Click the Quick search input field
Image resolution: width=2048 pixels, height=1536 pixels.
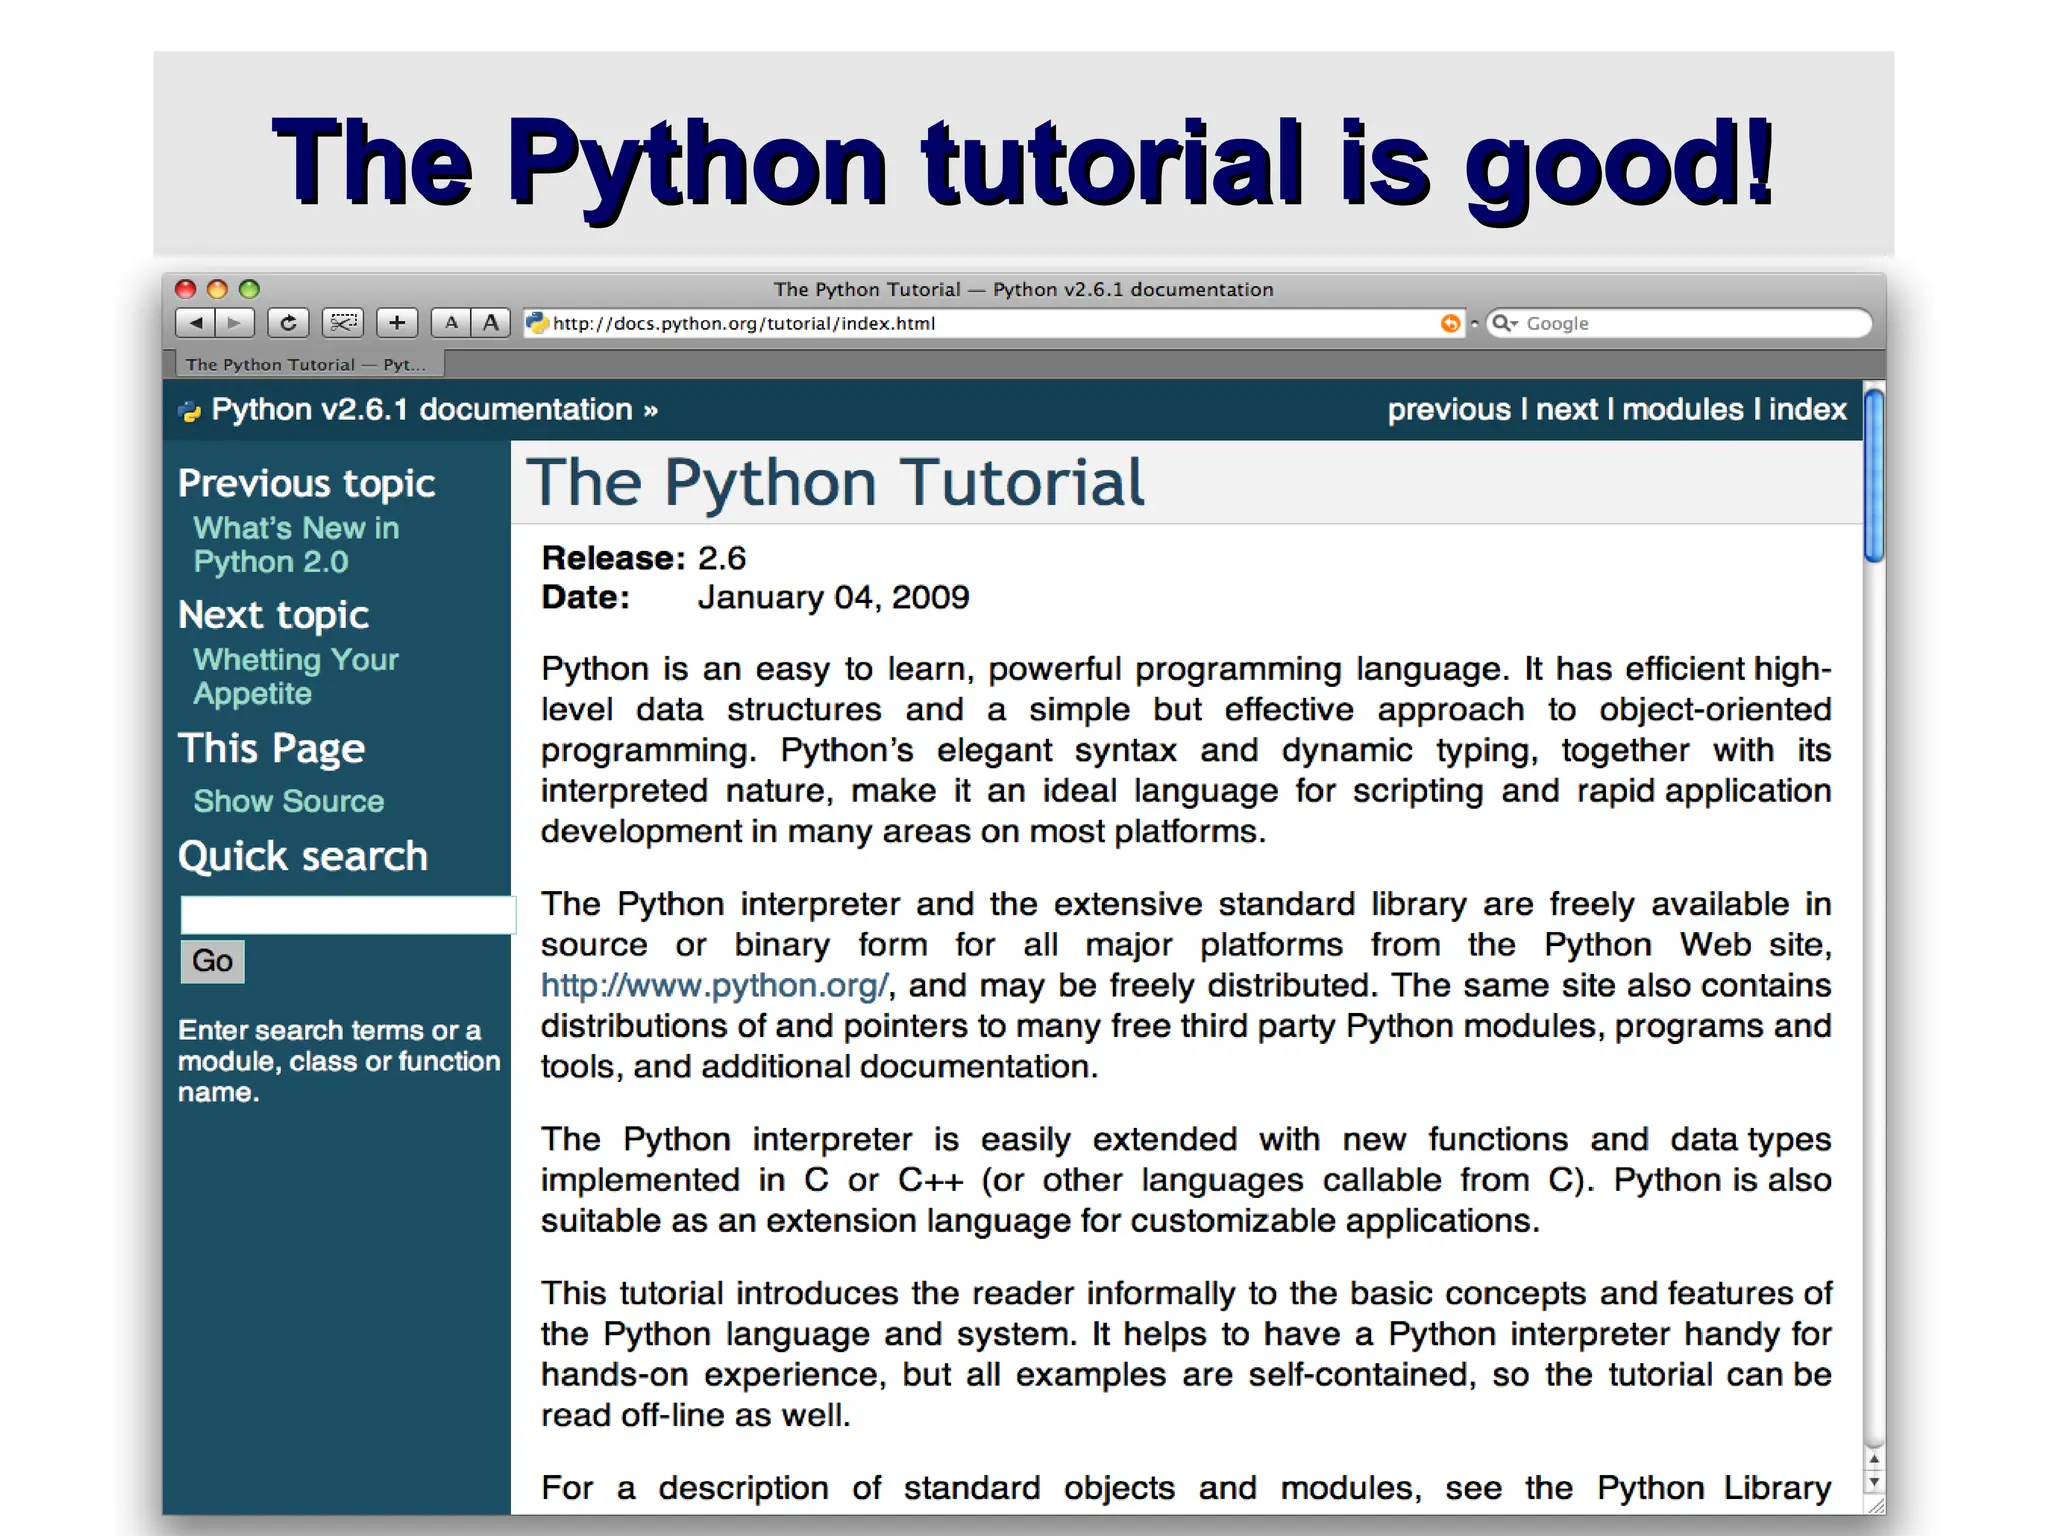(346, 915)
